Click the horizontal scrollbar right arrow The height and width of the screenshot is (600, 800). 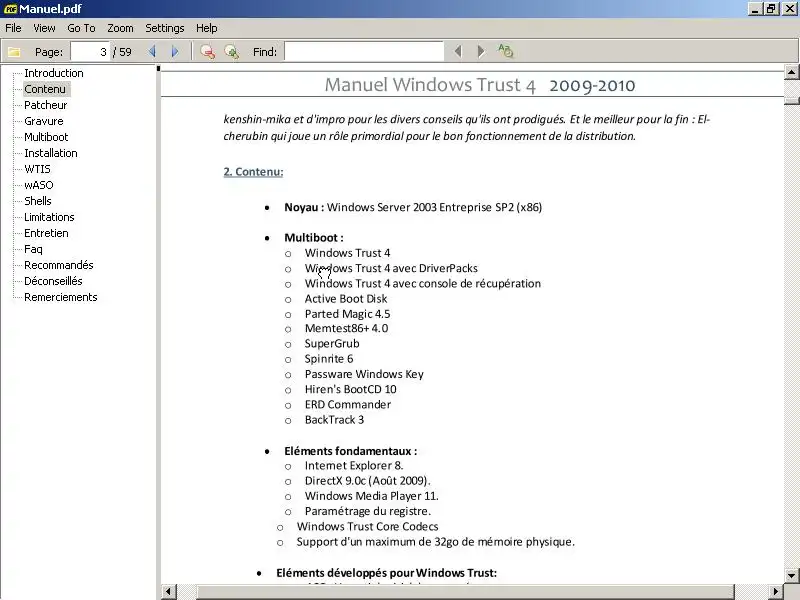[776, 592]
